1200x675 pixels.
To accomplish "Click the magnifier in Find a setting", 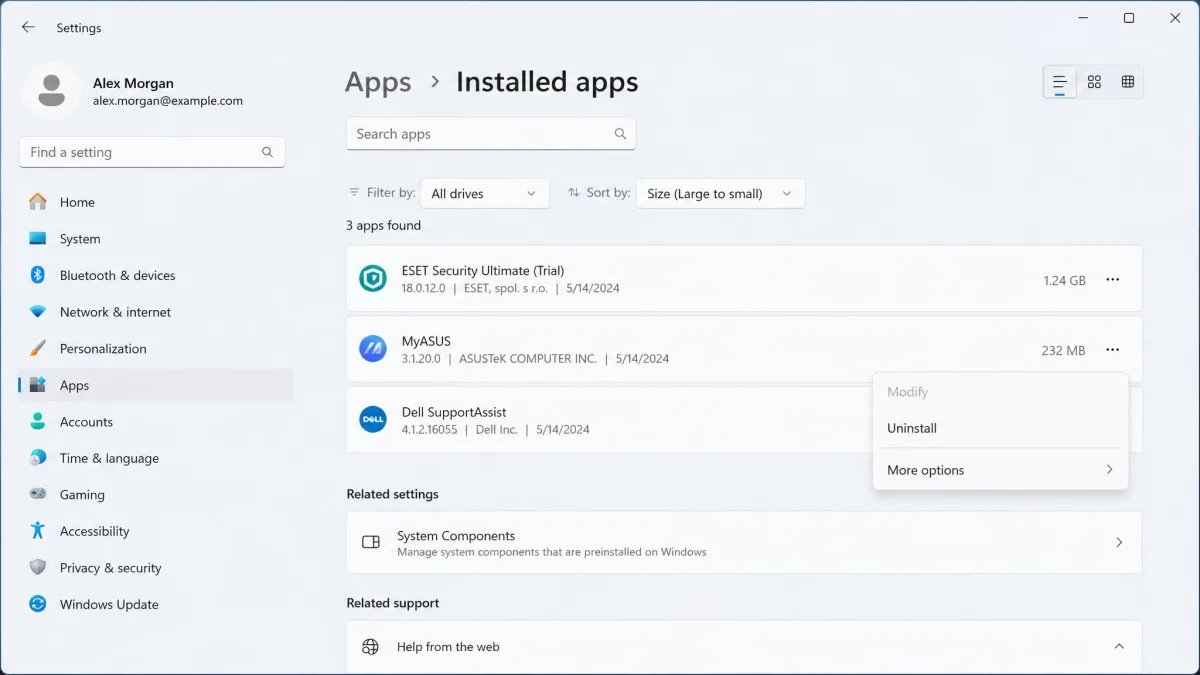I will pyautogui.click(x=267, y=152).
